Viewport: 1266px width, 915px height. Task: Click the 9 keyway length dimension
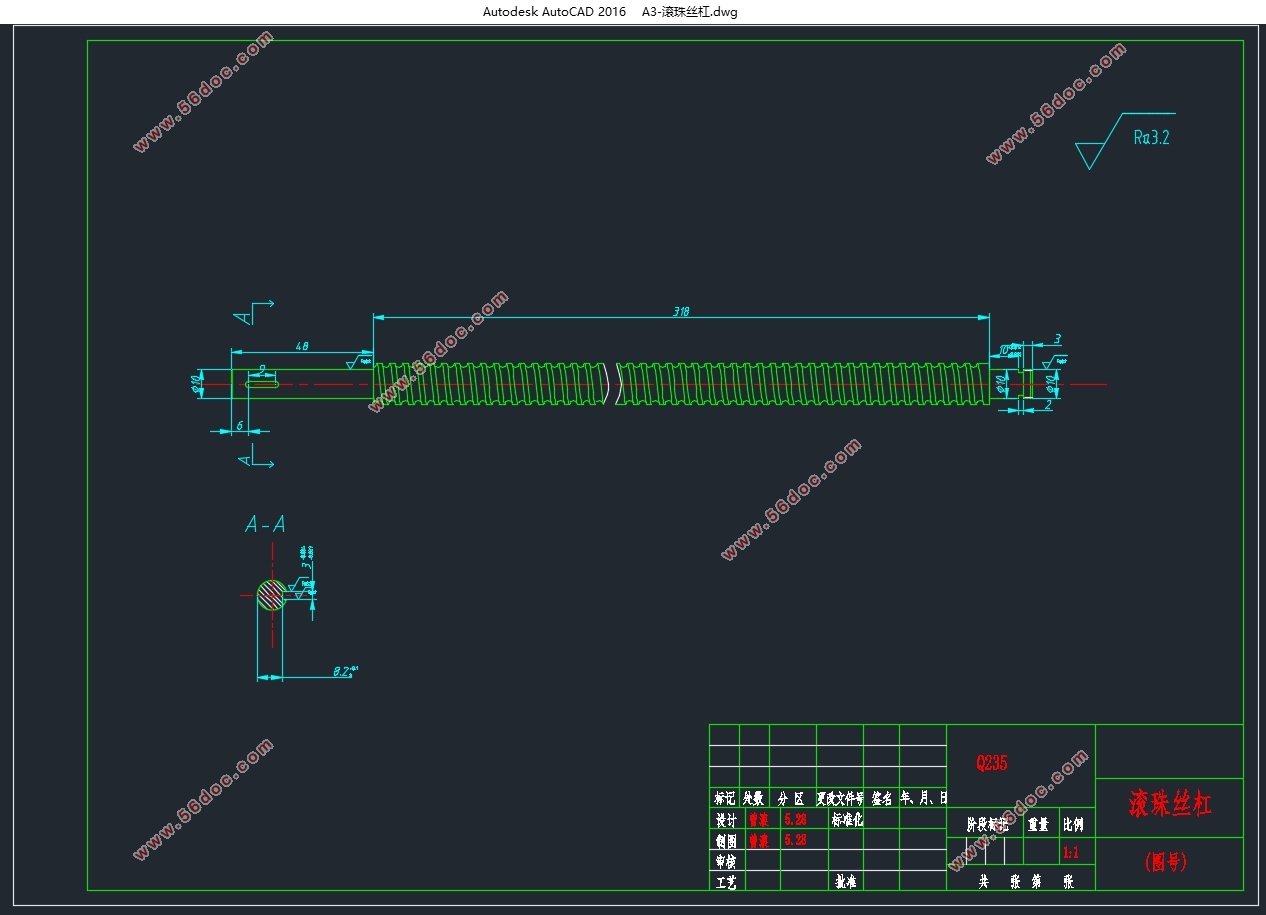tap(262, 370)
